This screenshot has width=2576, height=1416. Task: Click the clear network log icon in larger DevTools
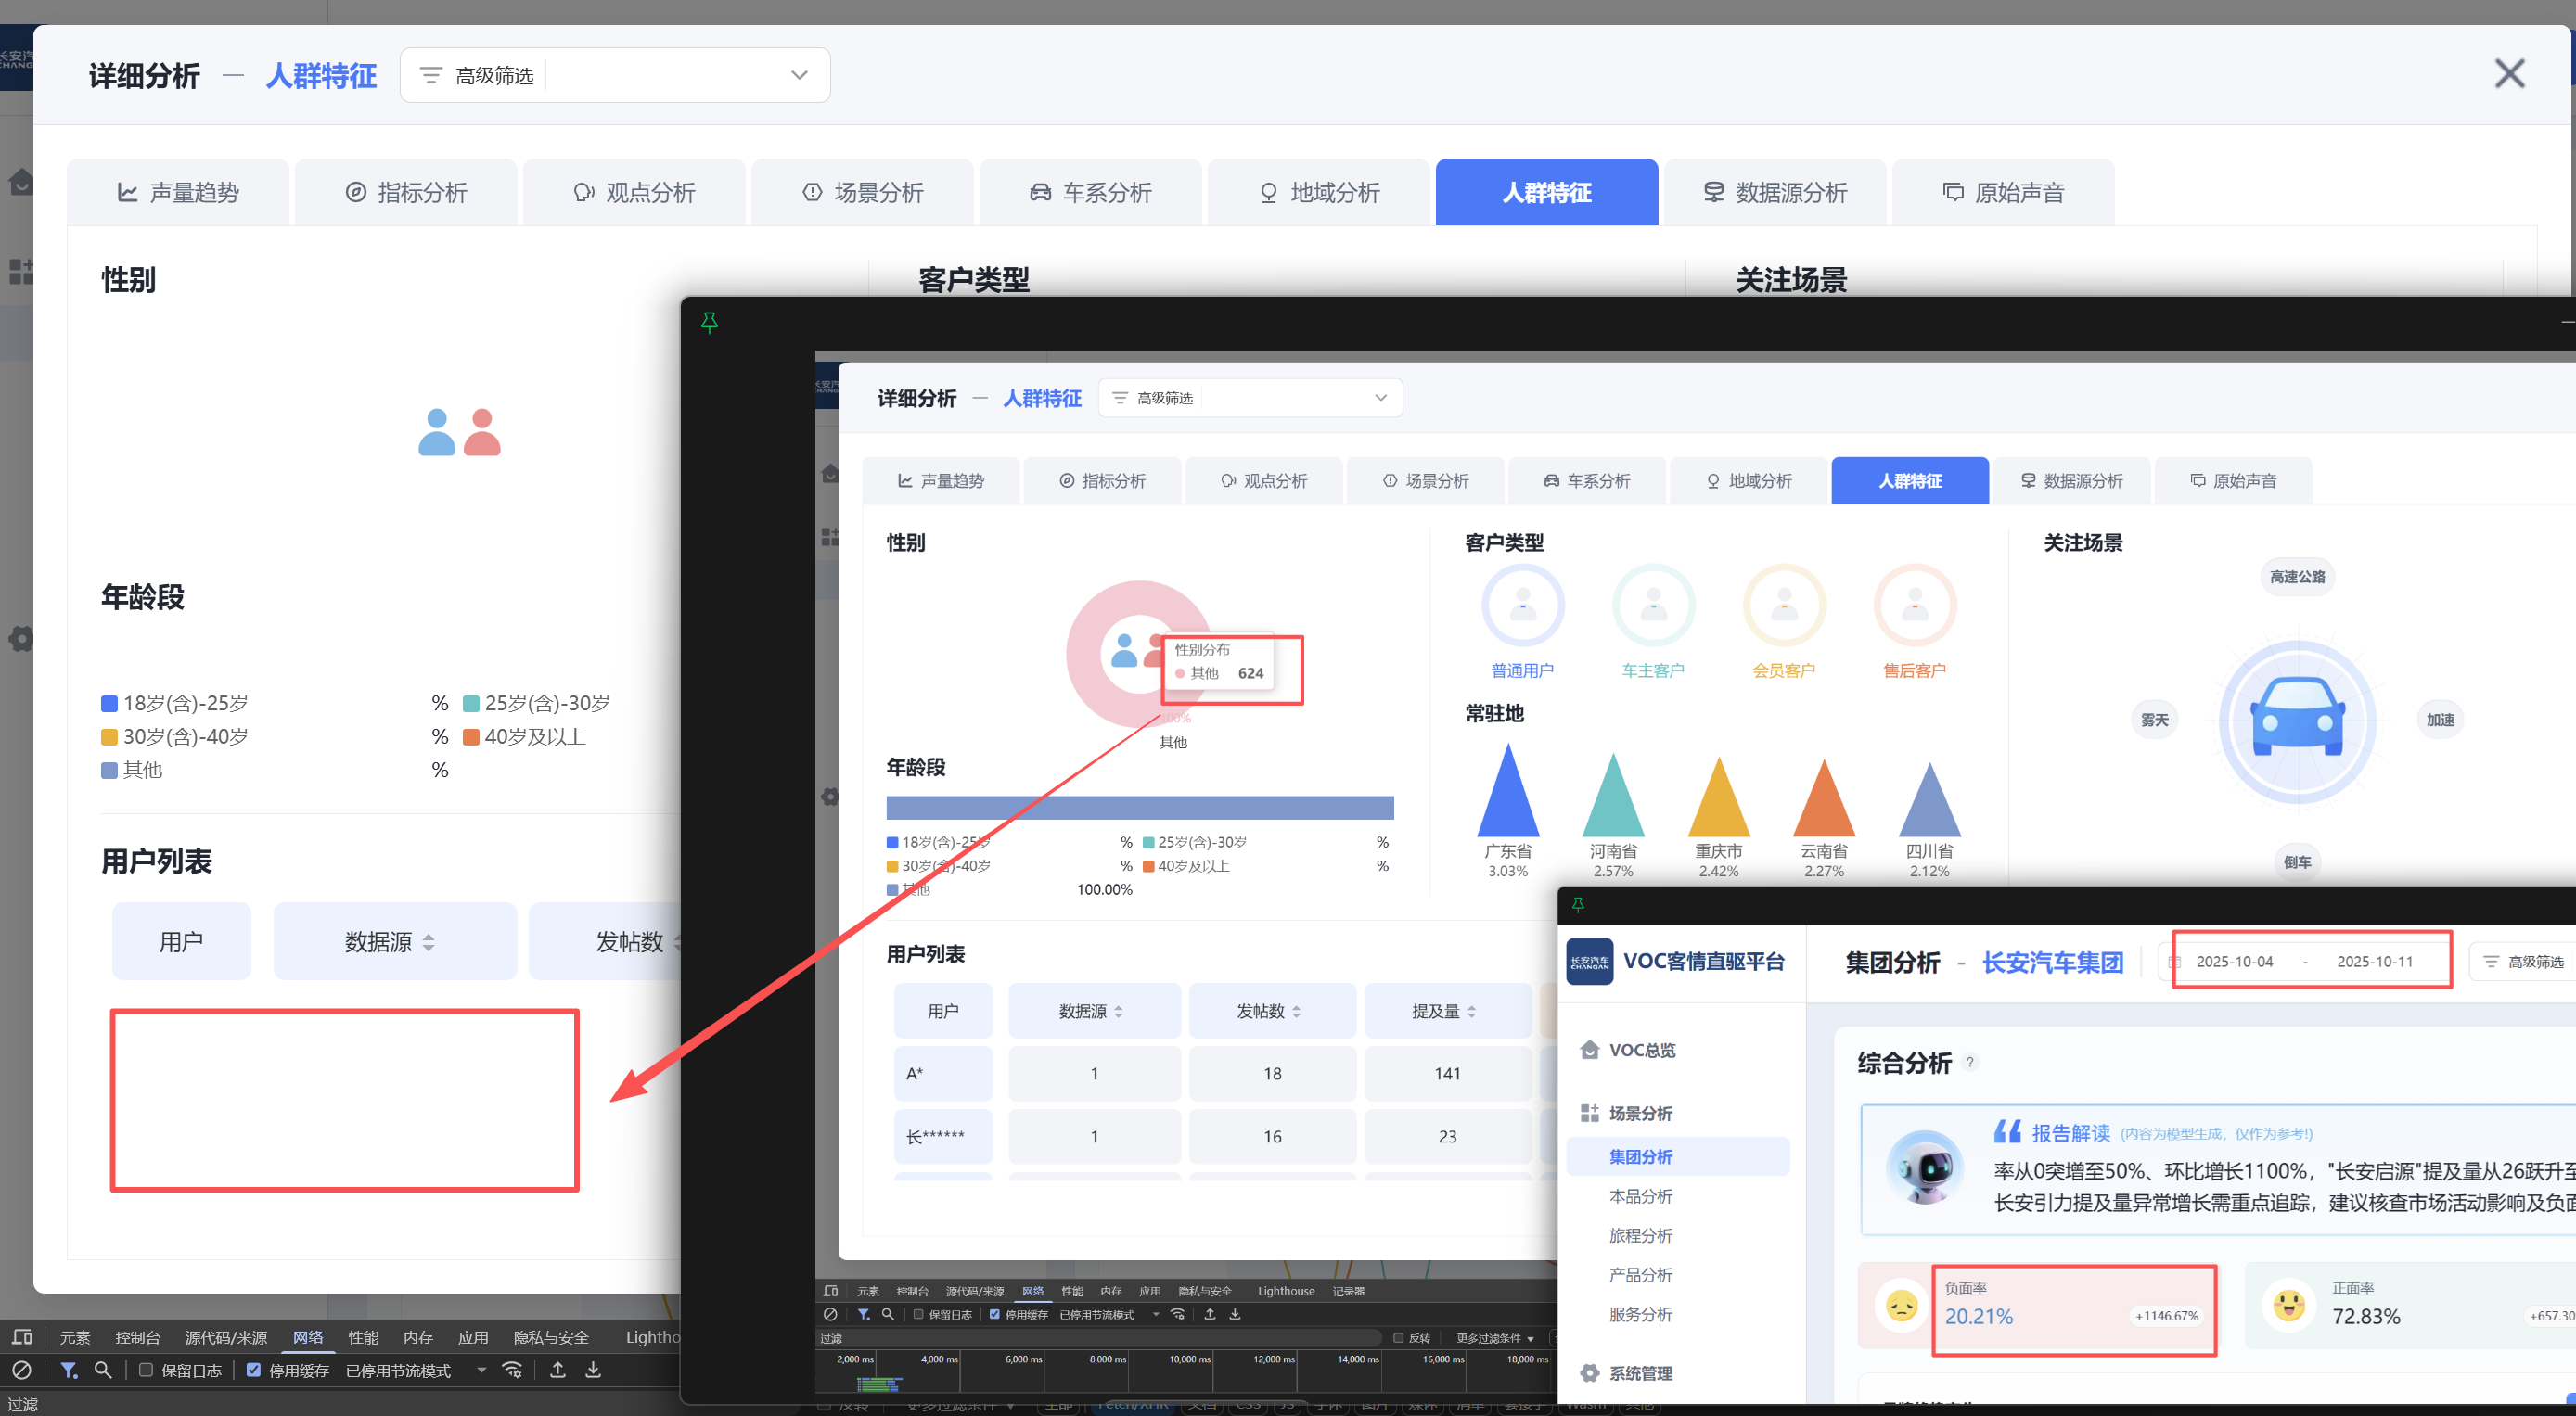pyautogui.click(x=22, y=1370)
